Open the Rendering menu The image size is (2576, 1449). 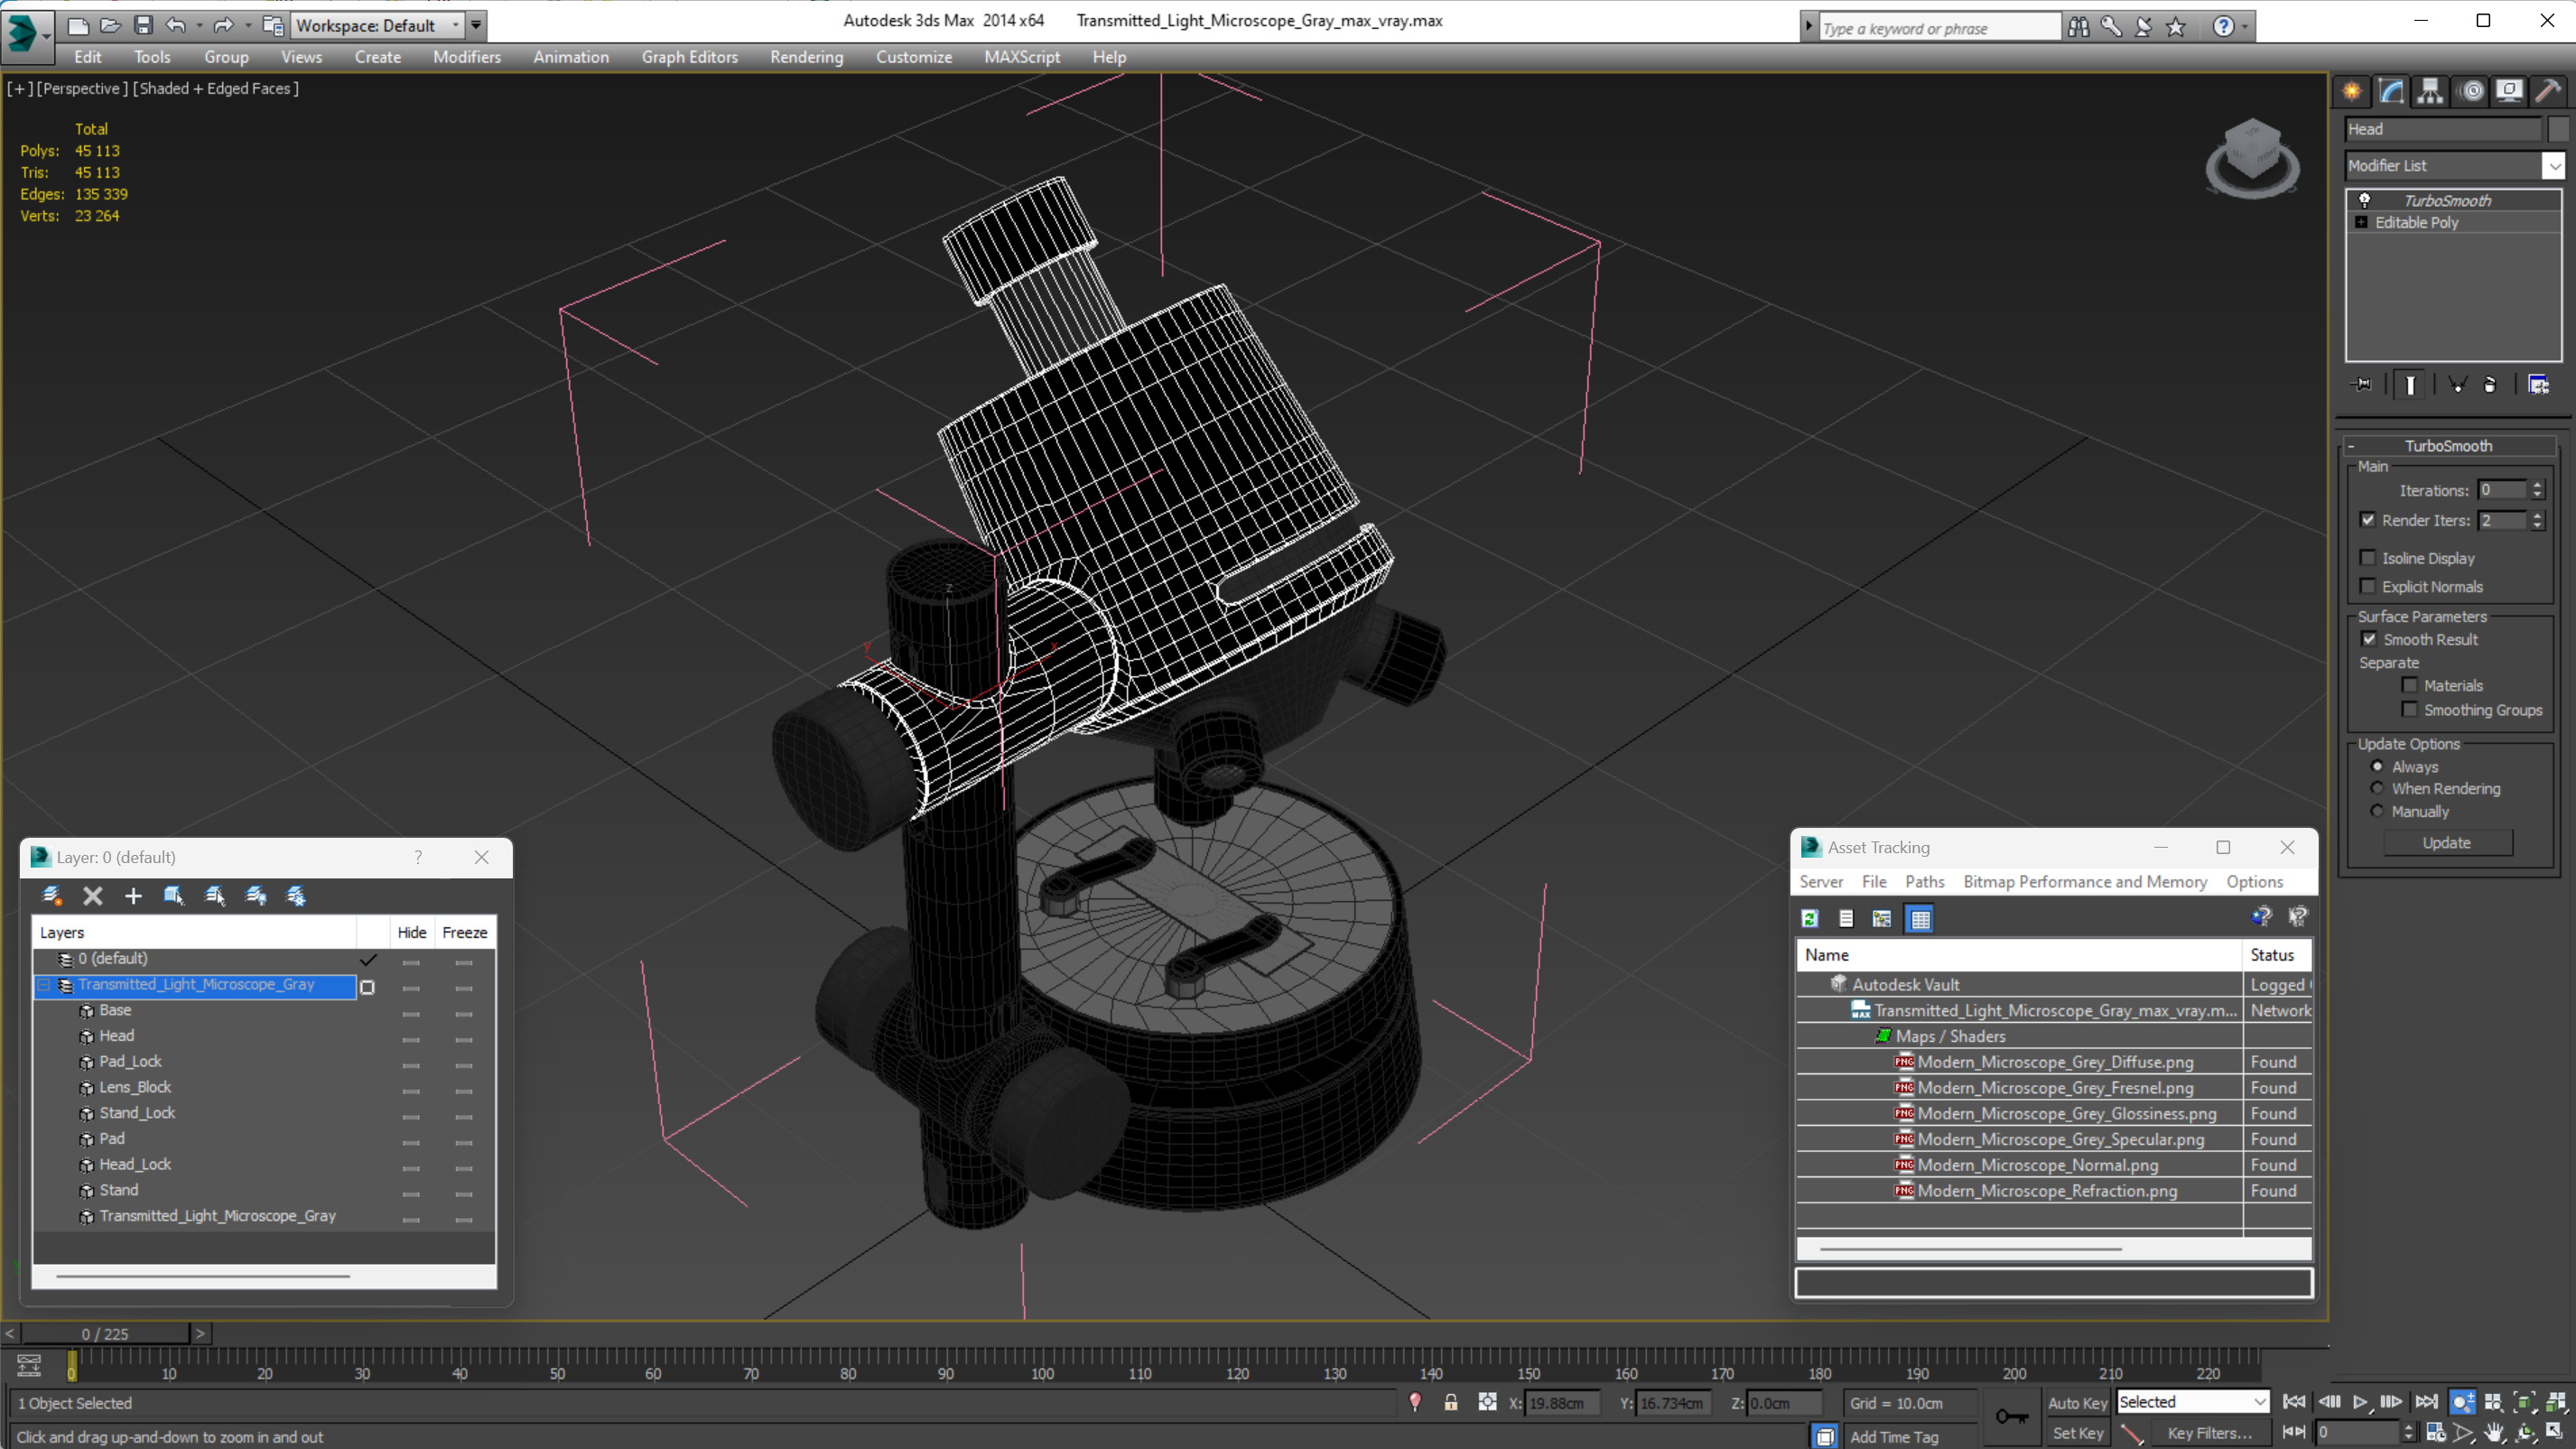tap(806, 57)
